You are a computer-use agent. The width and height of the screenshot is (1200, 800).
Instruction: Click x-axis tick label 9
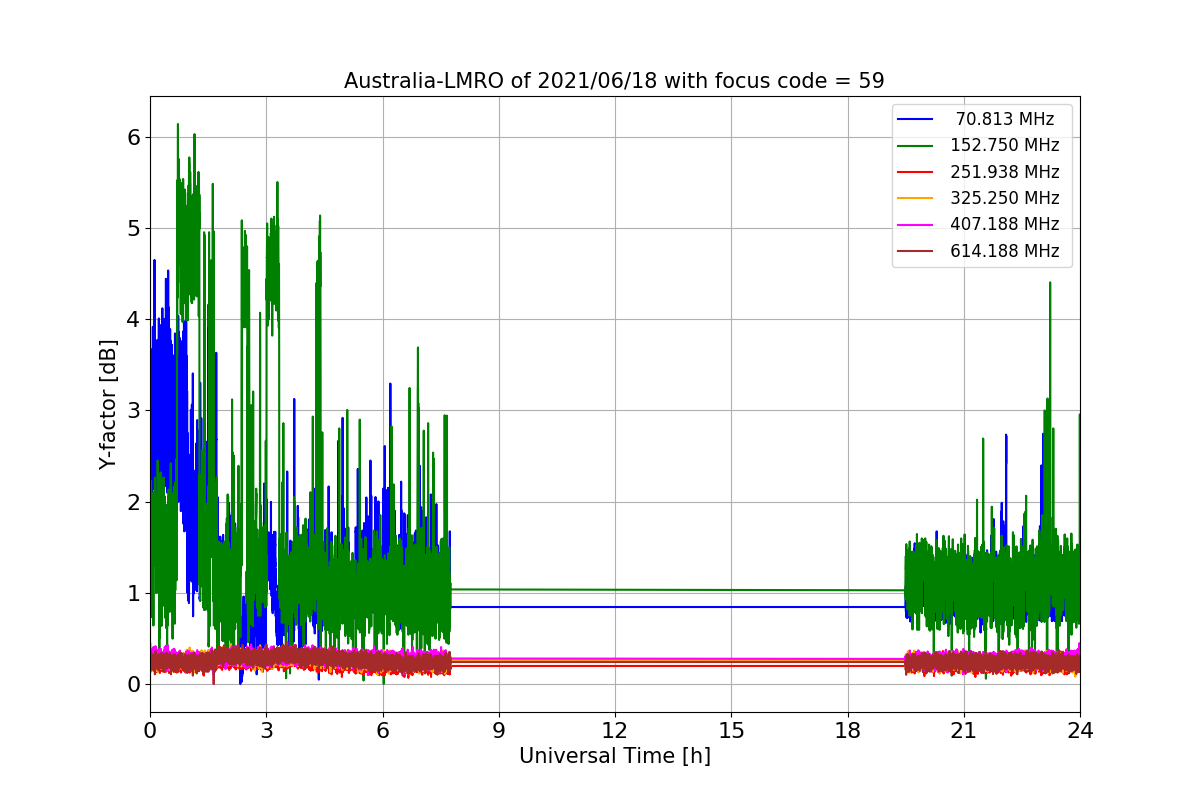tap(498, 731)
